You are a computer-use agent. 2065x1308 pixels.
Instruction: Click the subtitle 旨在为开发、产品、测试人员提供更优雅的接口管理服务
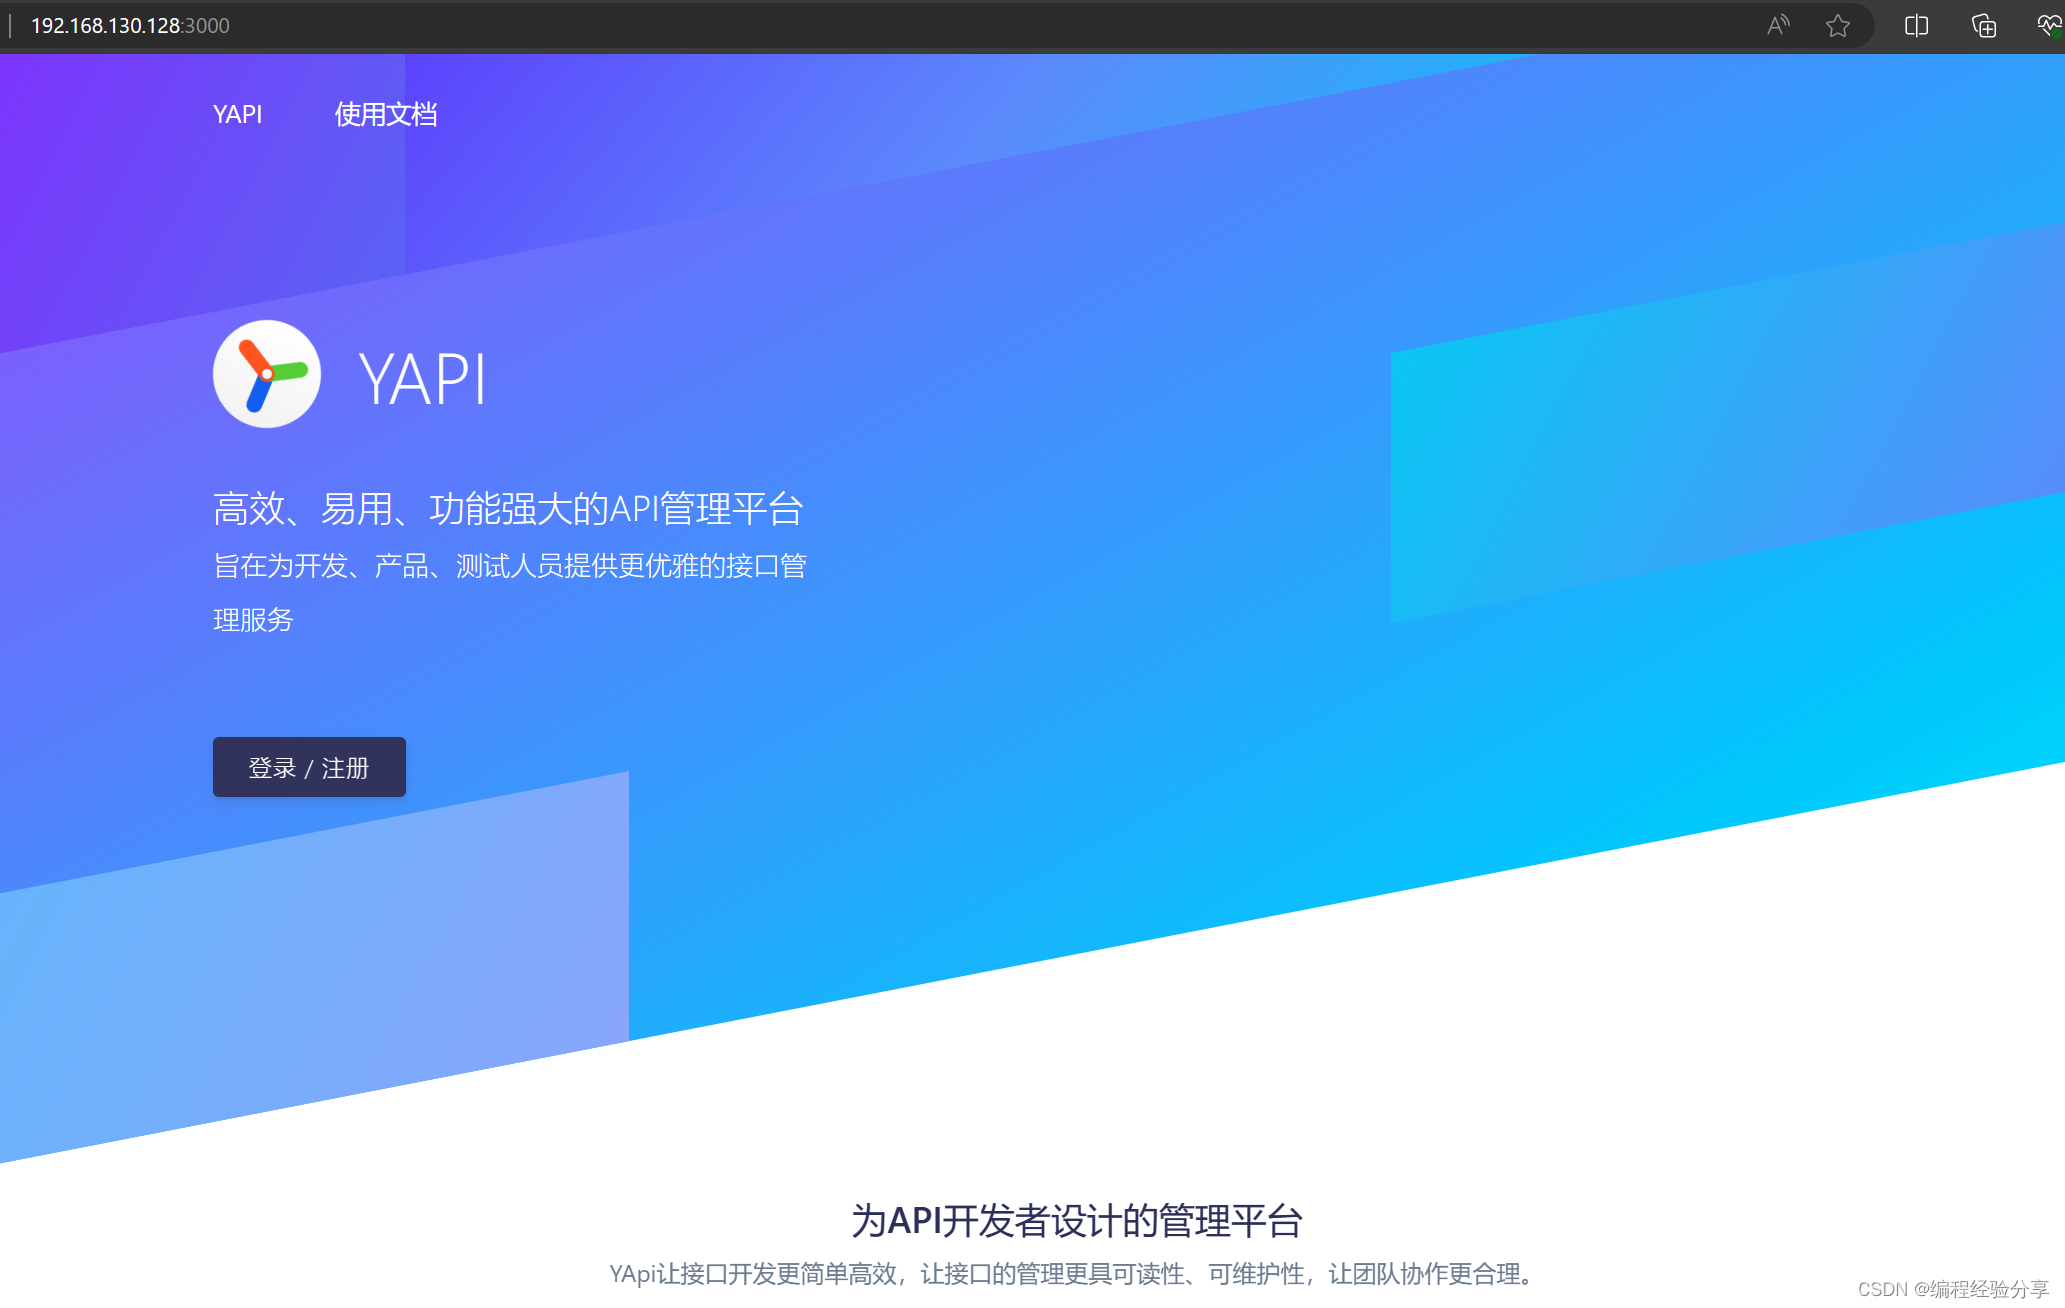510,592
